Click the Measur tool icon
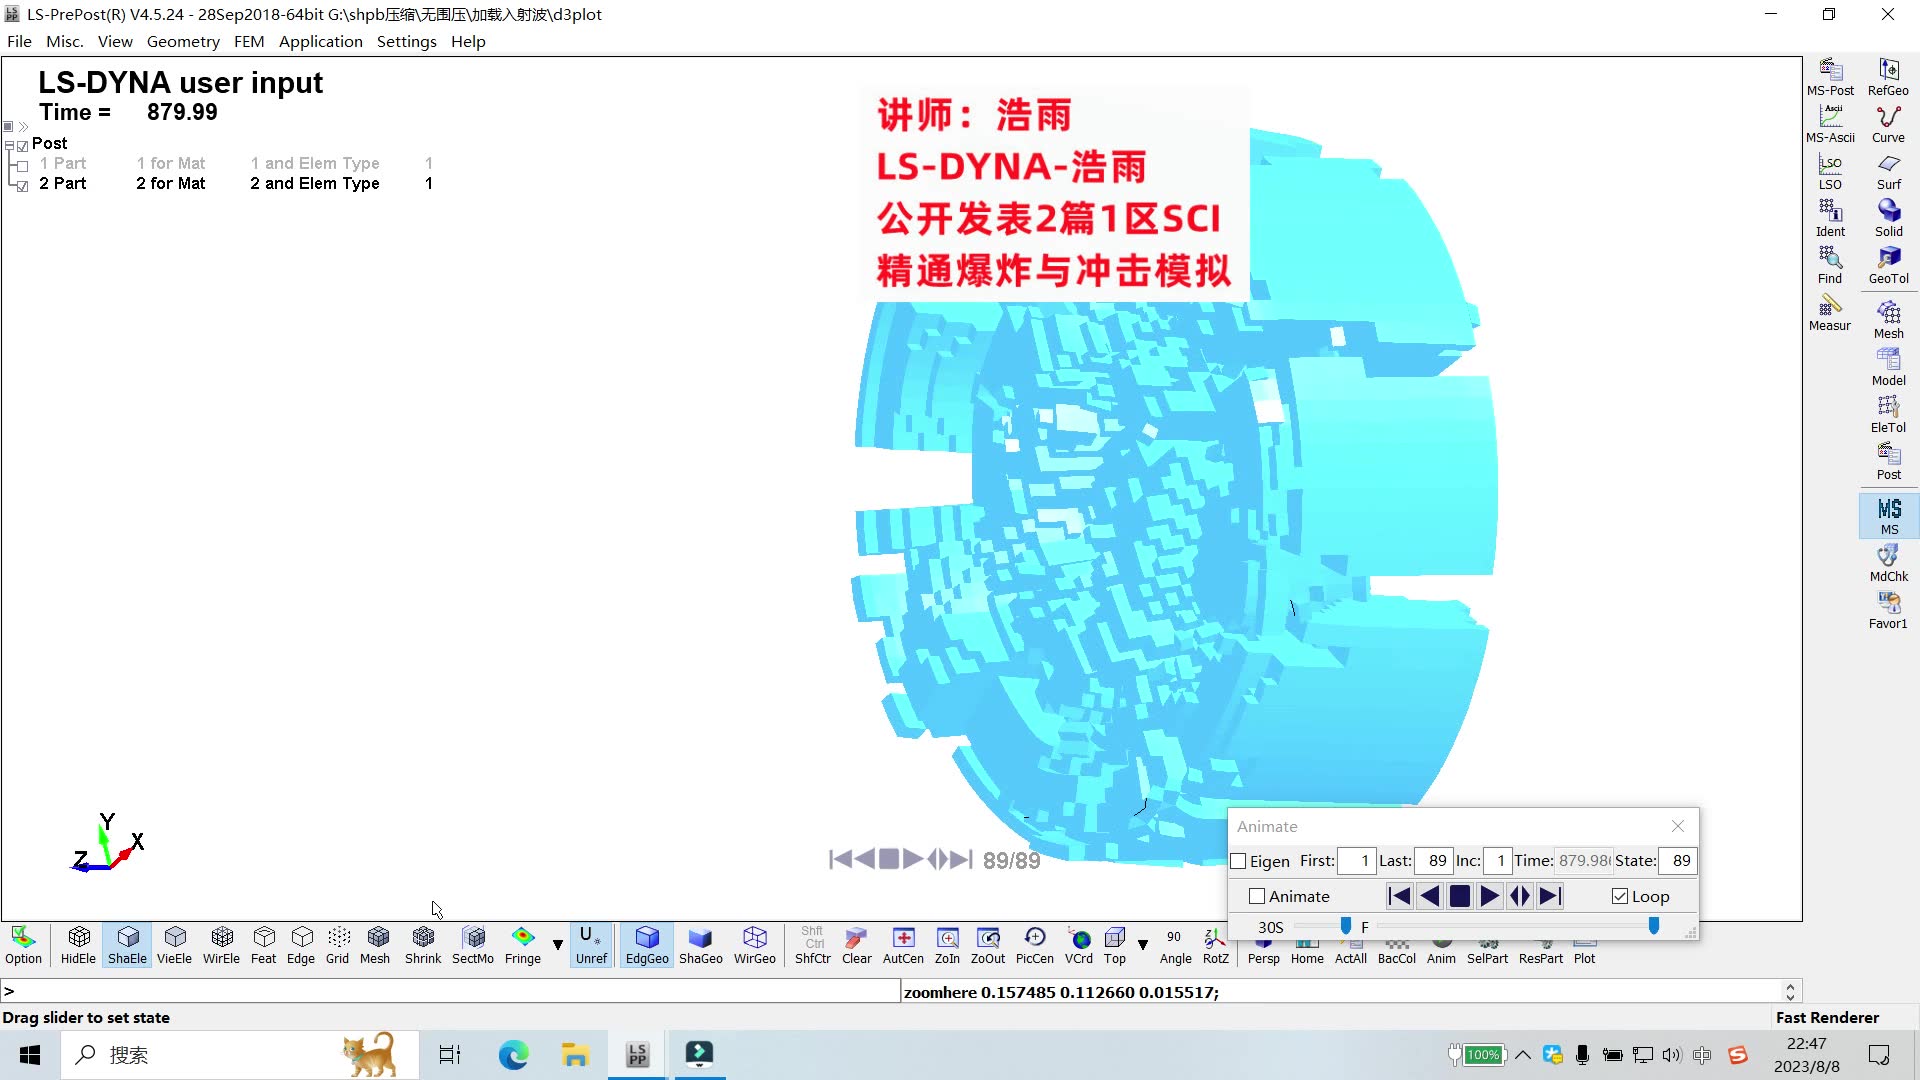1920x1080 pixels. click(x=1829, y=311)
